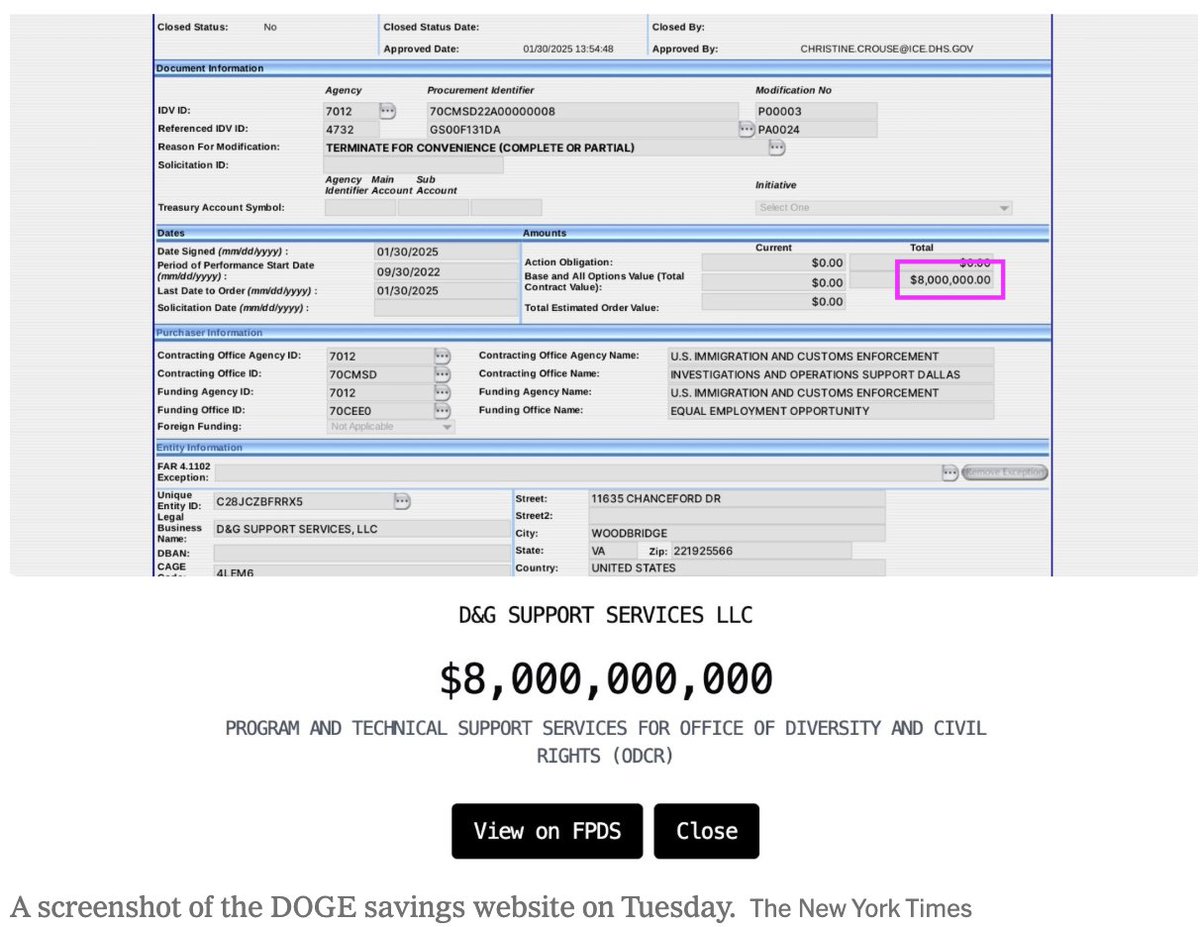This screenshot has height=927, width=1200.
Task: Click the Procurement Identifier field 70CMSD22A00000008
Action: (x=582, y=111)
